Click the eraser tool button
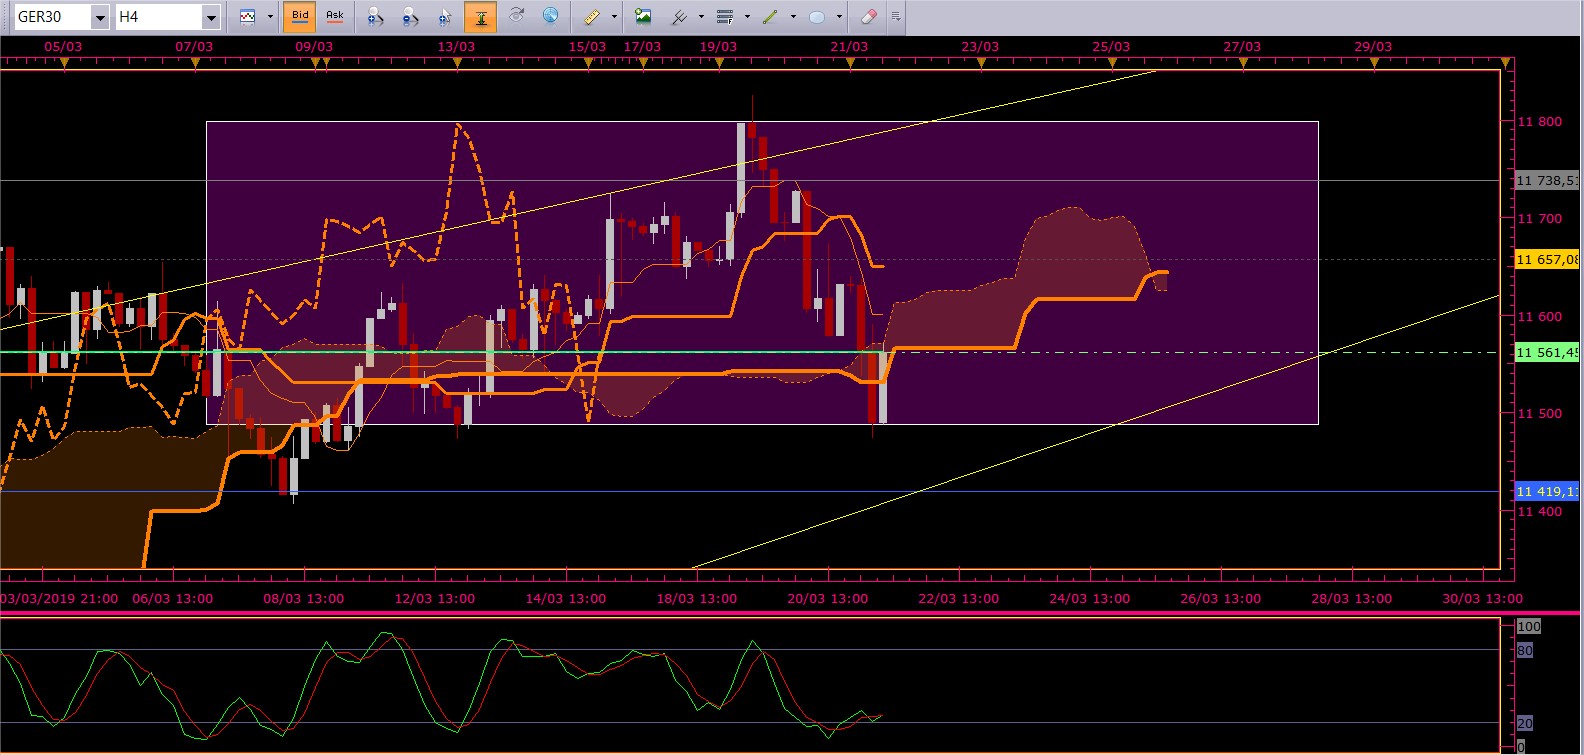 click(868, 17)
